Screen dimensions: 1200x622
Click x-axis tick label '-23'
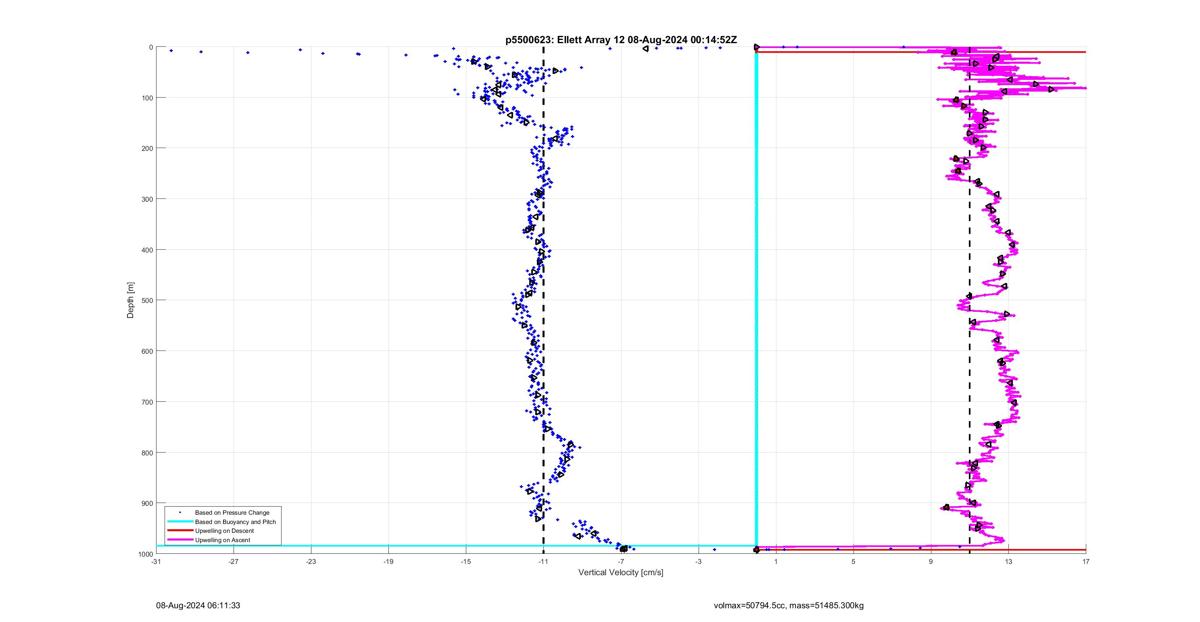click(x=311, y=561)
